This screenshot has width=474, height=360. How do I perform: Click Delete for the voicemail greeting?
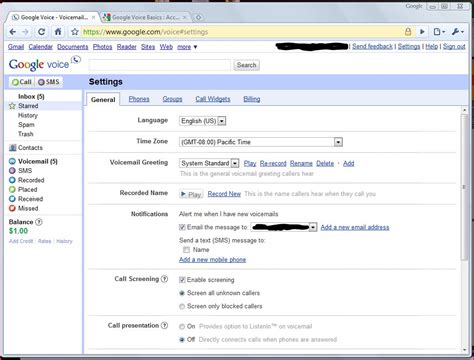pyautogui.click(x=325, y=163)
